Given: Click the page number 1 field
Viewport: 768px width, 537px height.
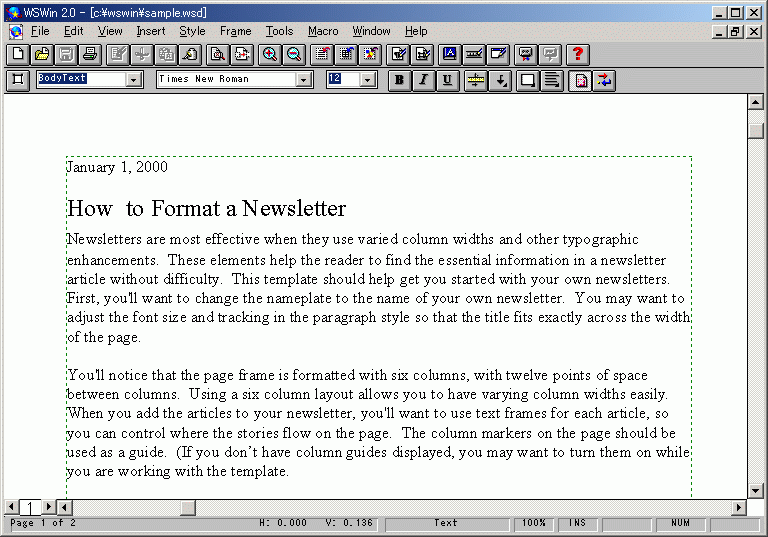Looking at the screenshot, I should pyautogui.click(x=30, y=507).
